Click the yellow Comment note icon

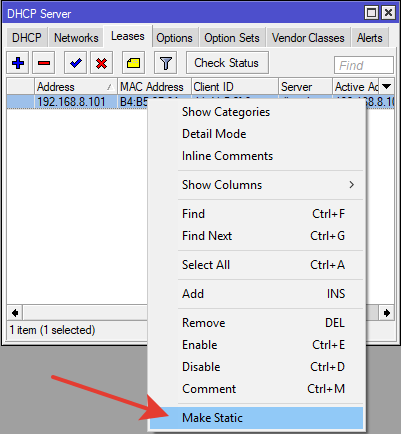[x=133, y=63]
